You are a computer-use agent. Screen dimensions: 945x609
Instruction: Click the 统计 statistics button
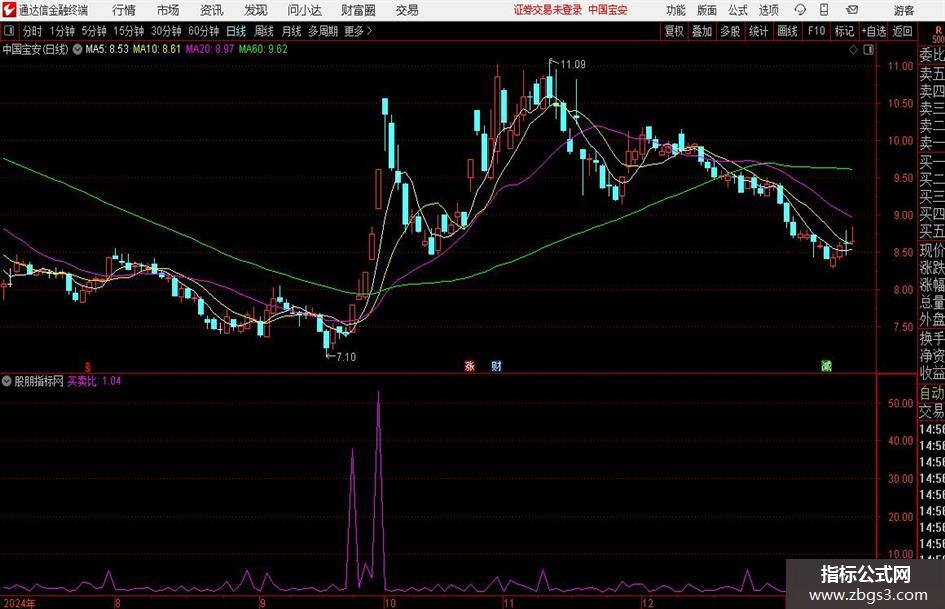point(759,31)
